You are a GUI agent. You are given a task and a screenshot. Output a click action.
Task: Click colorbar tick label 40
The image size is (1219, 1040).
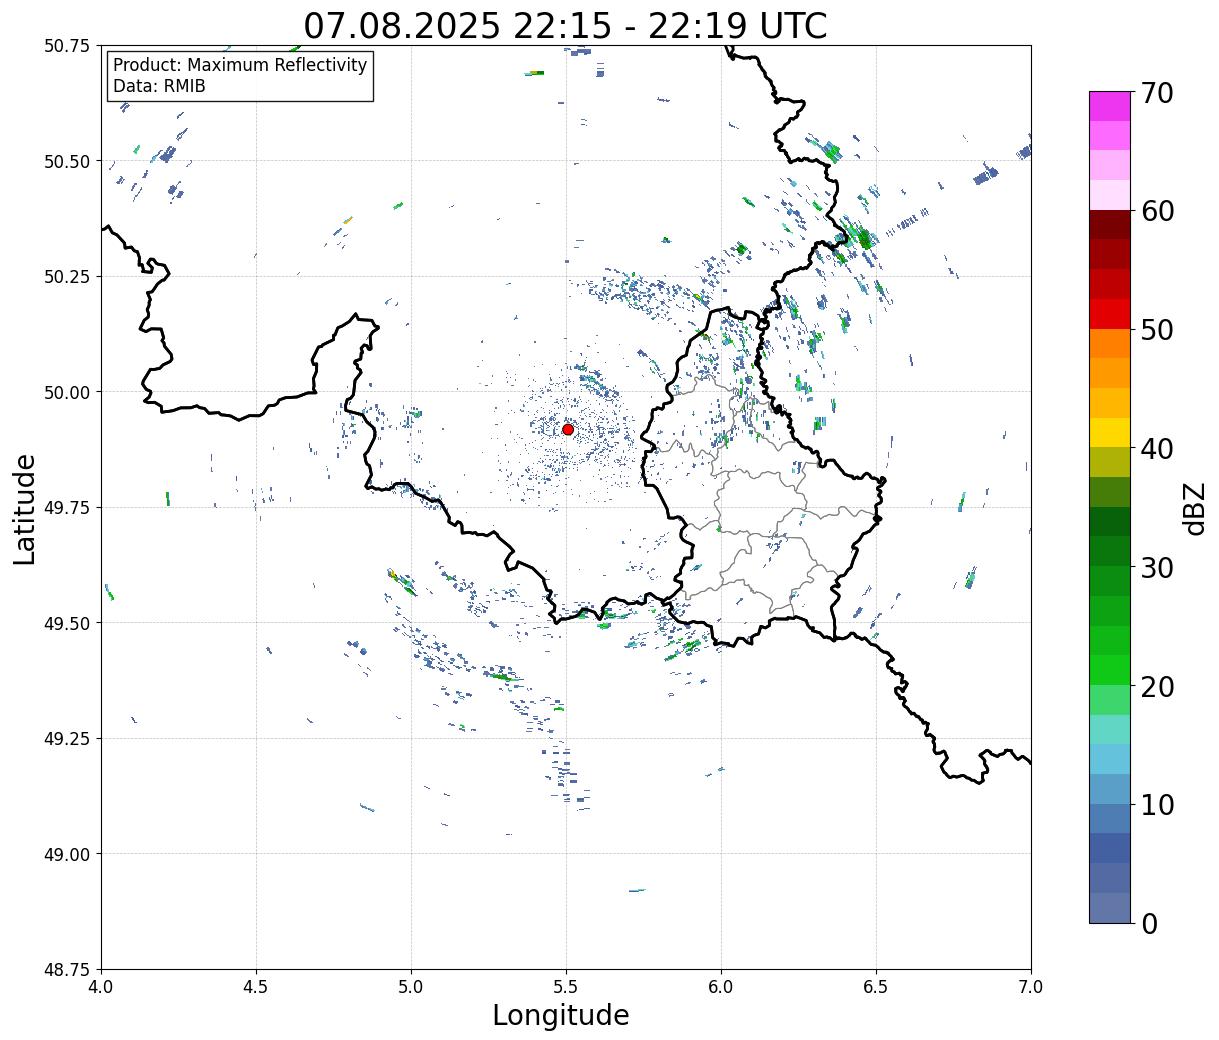pos(1158,449)
